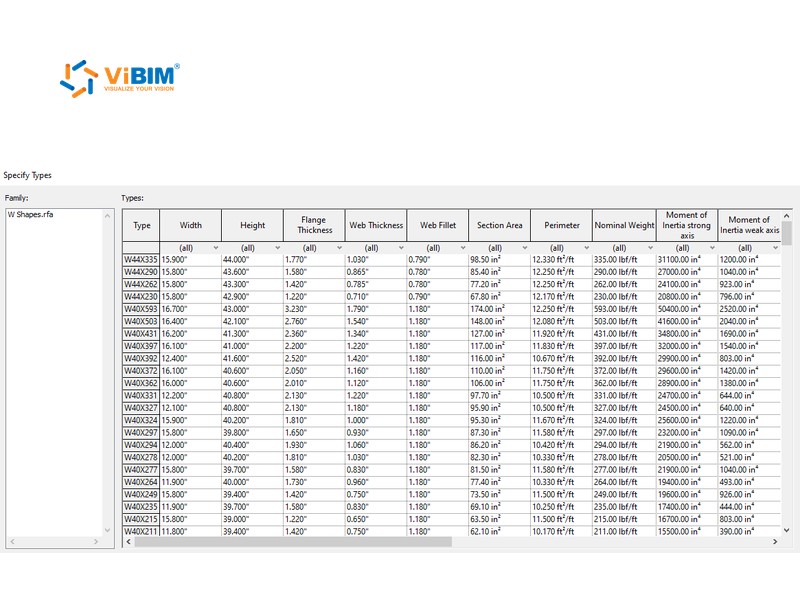Open the Nominal Weight (all) filter dropdown
This screenshot has height=600, width=800.
(624, 248)
